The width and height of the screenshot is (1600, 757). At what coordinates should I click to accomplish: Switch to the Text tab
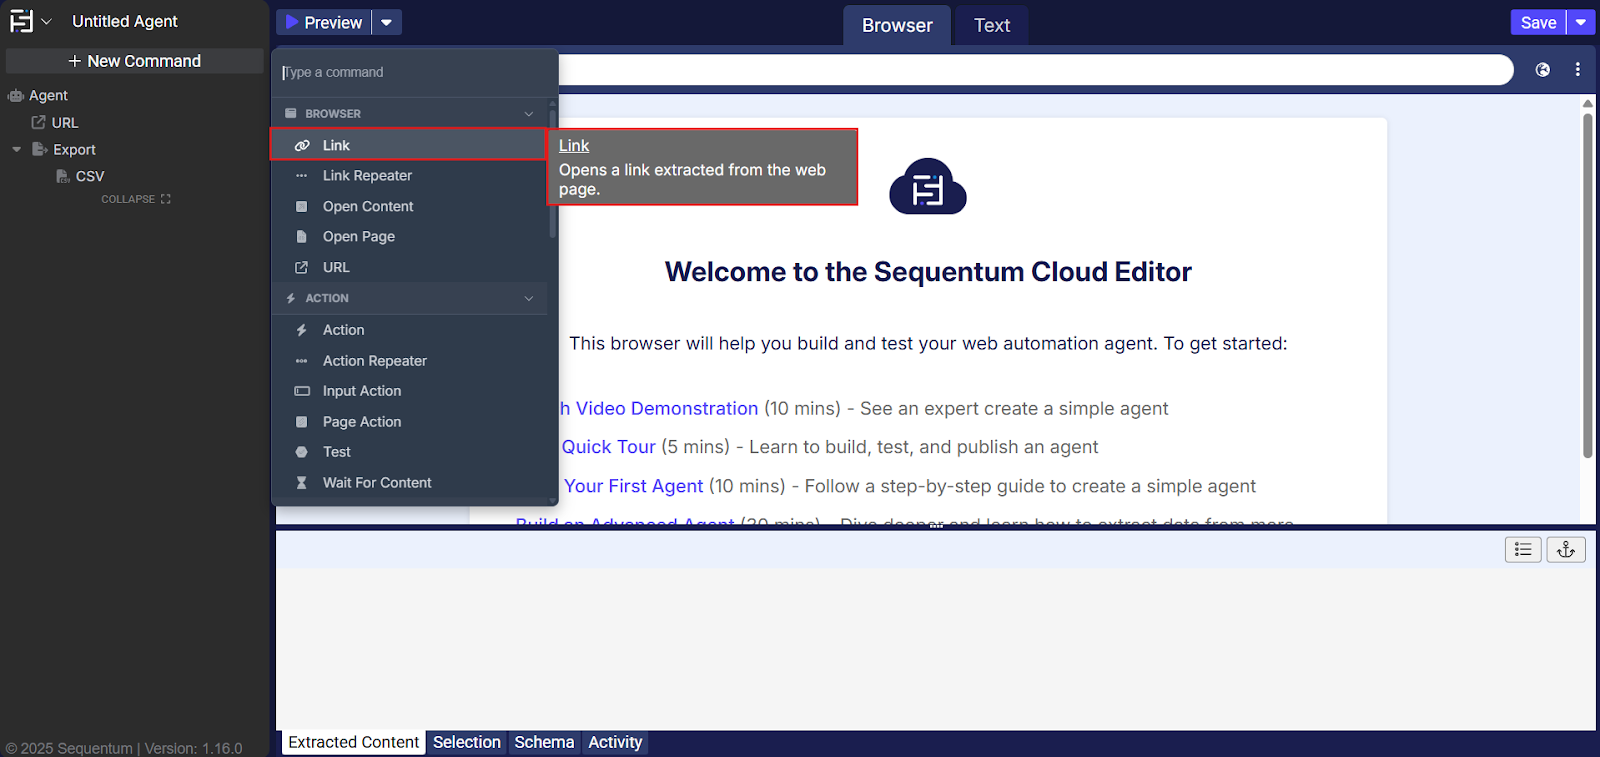pyautogui.click(x=992, y=25)
